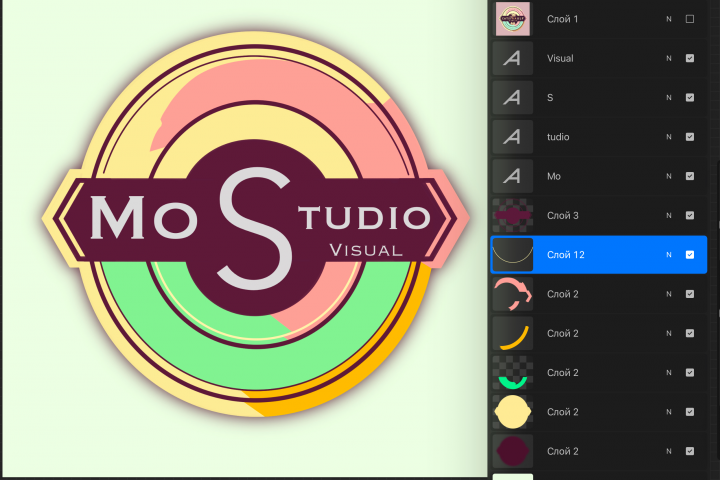Open blend mode N of pink arc Слой 2
Screen dimensions: 720x480
pos(669,294)
